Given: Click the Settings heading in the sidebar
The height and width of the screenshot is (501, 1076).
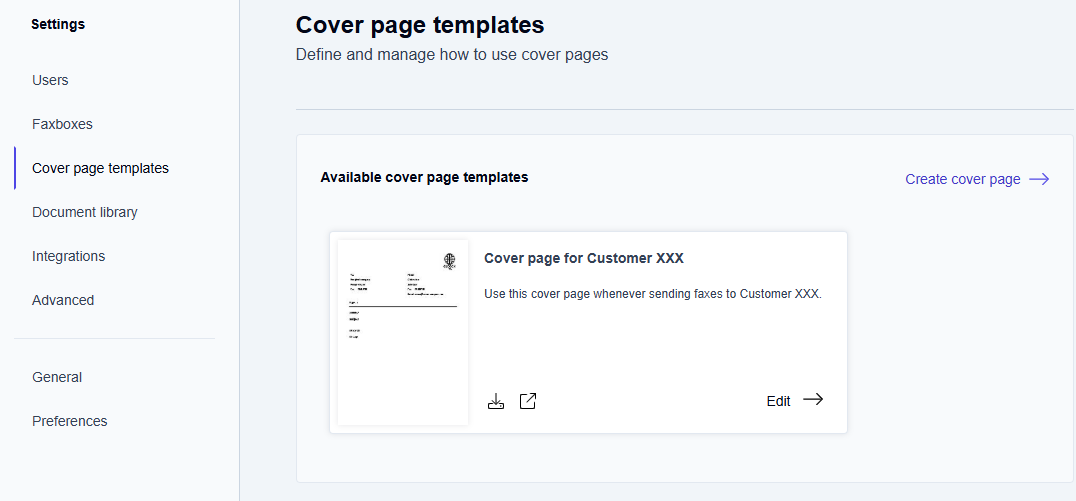Looking at the screenshot, I should [58, 24].
